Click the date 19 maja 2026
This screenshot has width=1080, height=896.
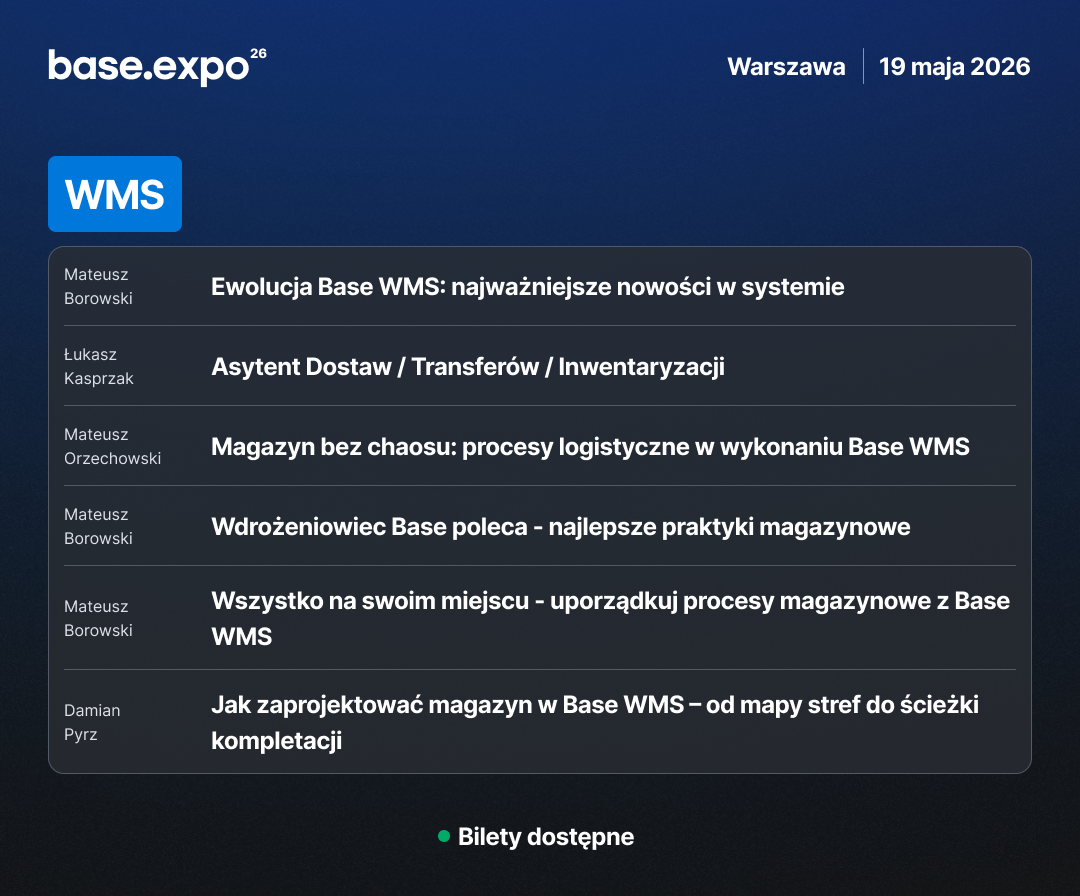pos(954,66)
